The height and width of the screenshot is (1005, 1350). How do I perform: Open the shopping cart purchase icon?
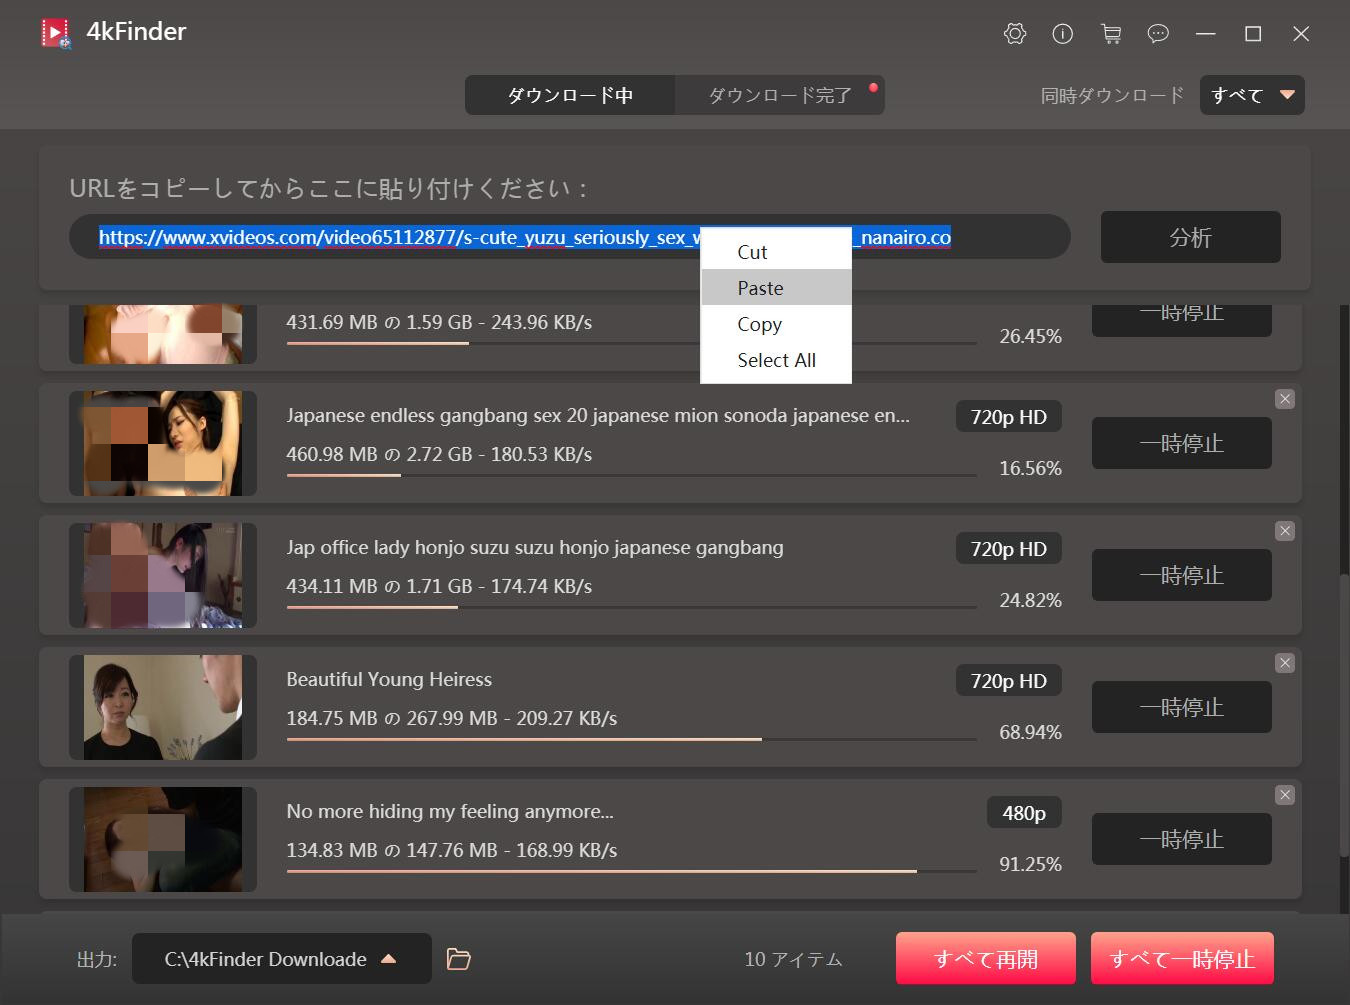tap(1111, 34)
